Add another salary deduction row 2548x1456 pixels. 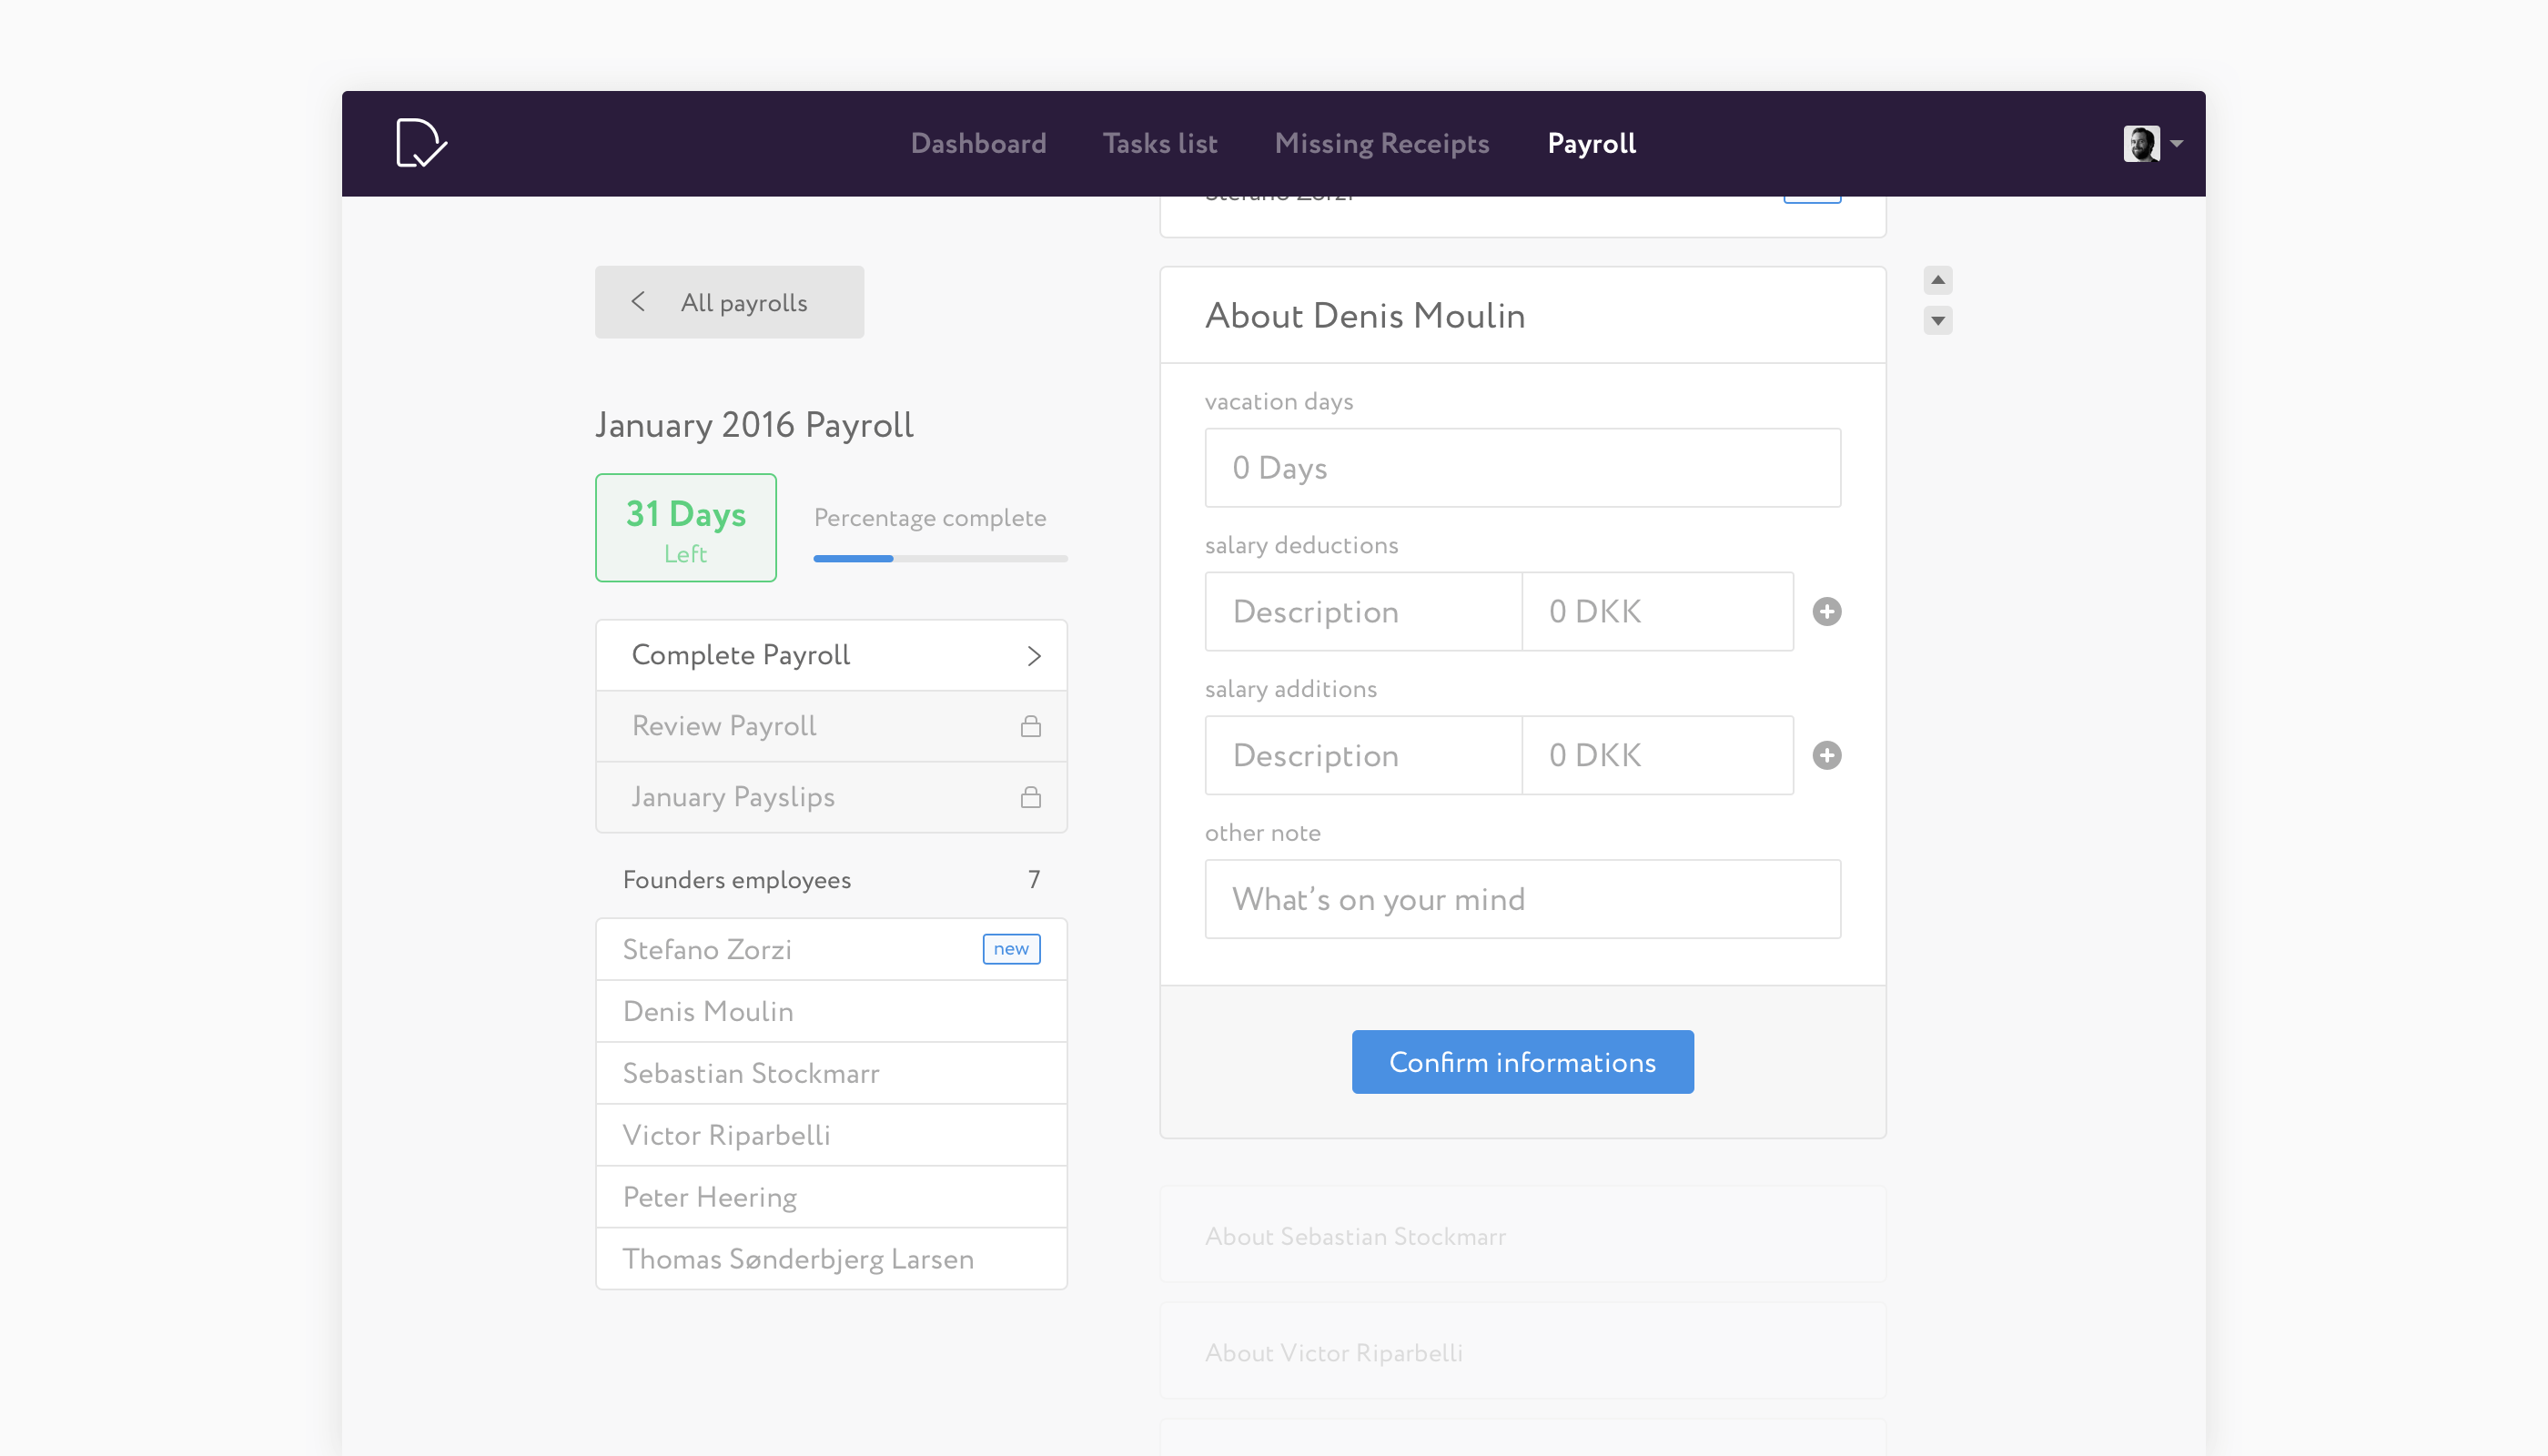coord(1826,612)
